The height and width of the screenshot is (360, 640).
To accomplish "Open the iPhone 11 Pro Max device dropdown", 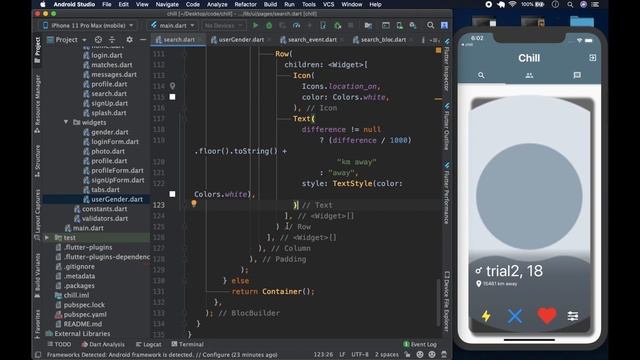I will point(88,25).
